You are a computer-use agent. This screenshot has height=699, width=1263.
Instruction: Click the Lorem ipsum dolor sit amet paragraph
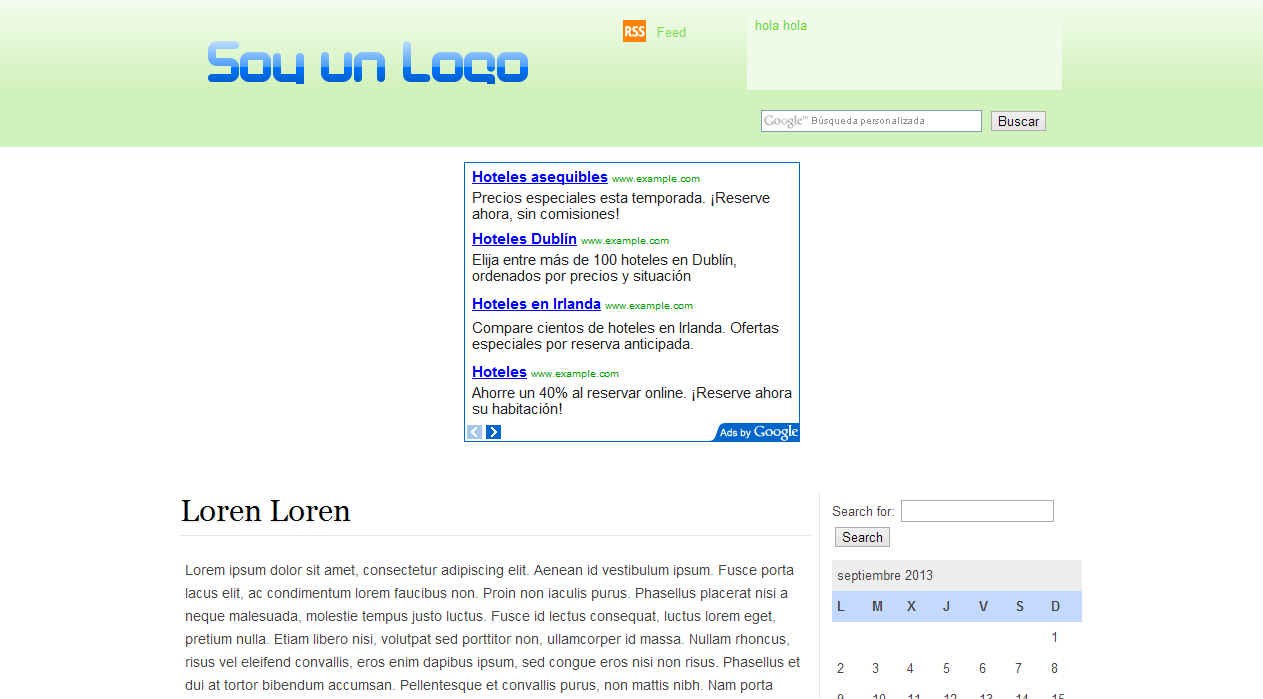pos(493,628)
